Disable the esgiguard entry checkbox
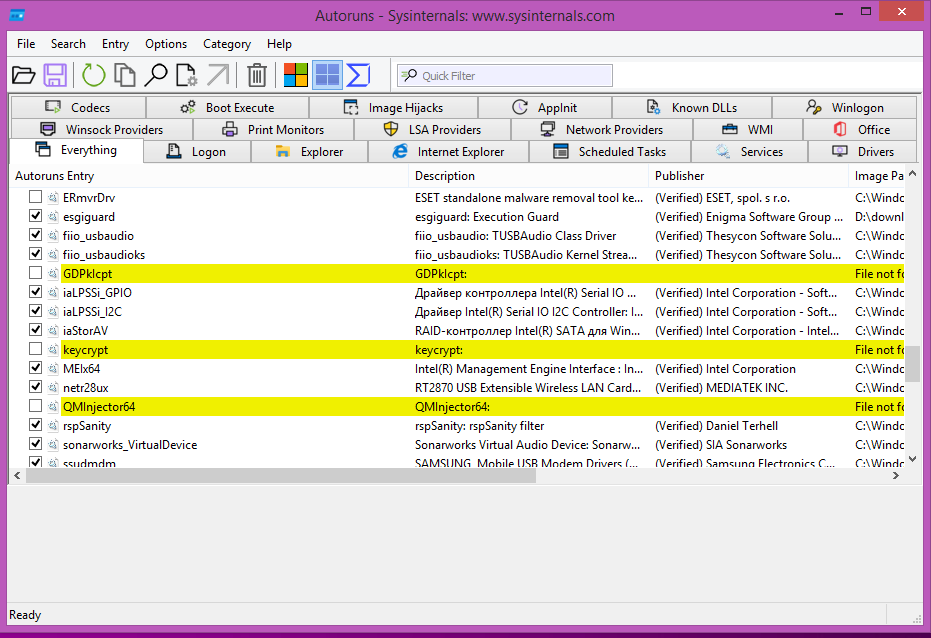The image size is (931, 638). coord(36,216)
